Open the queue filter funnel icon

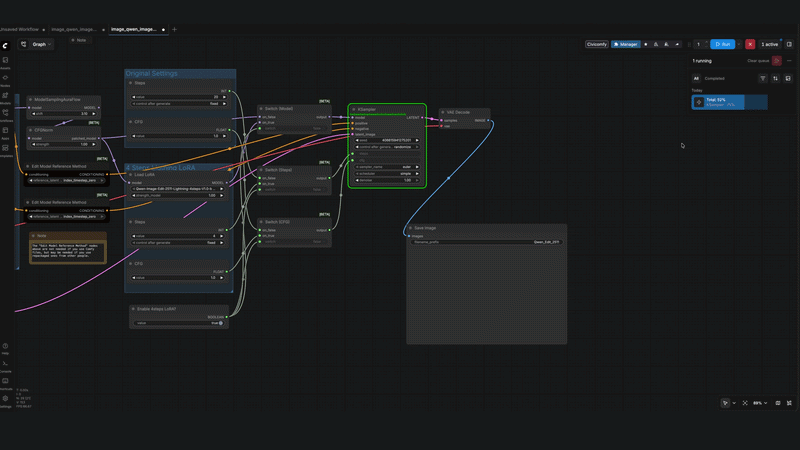pyautogui.click(x=763, y=79)
